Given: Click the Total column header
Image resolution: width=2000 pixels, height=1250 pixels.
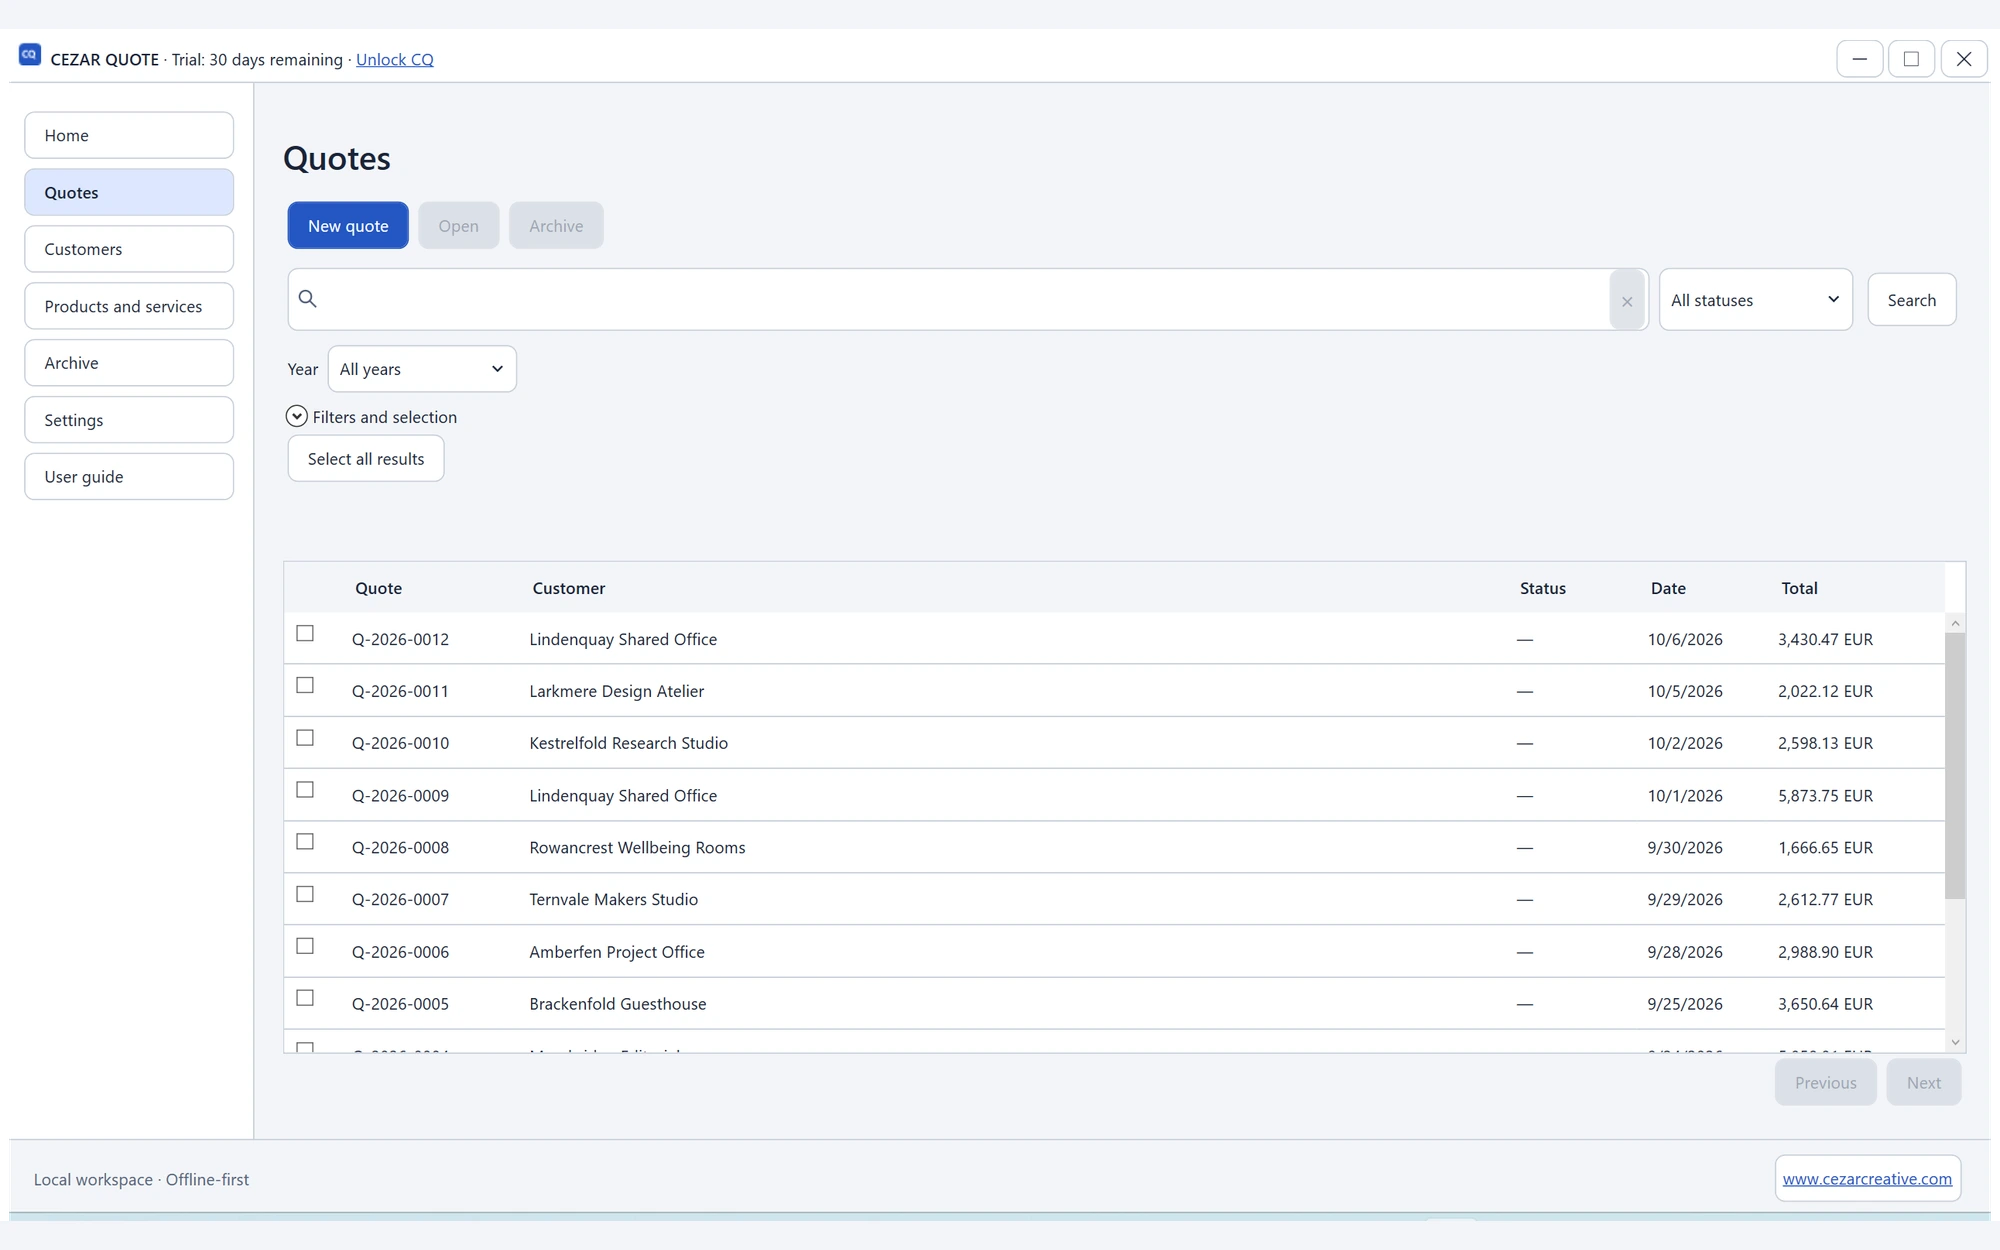Looking at the screenshot, I should coord(1799,588).
